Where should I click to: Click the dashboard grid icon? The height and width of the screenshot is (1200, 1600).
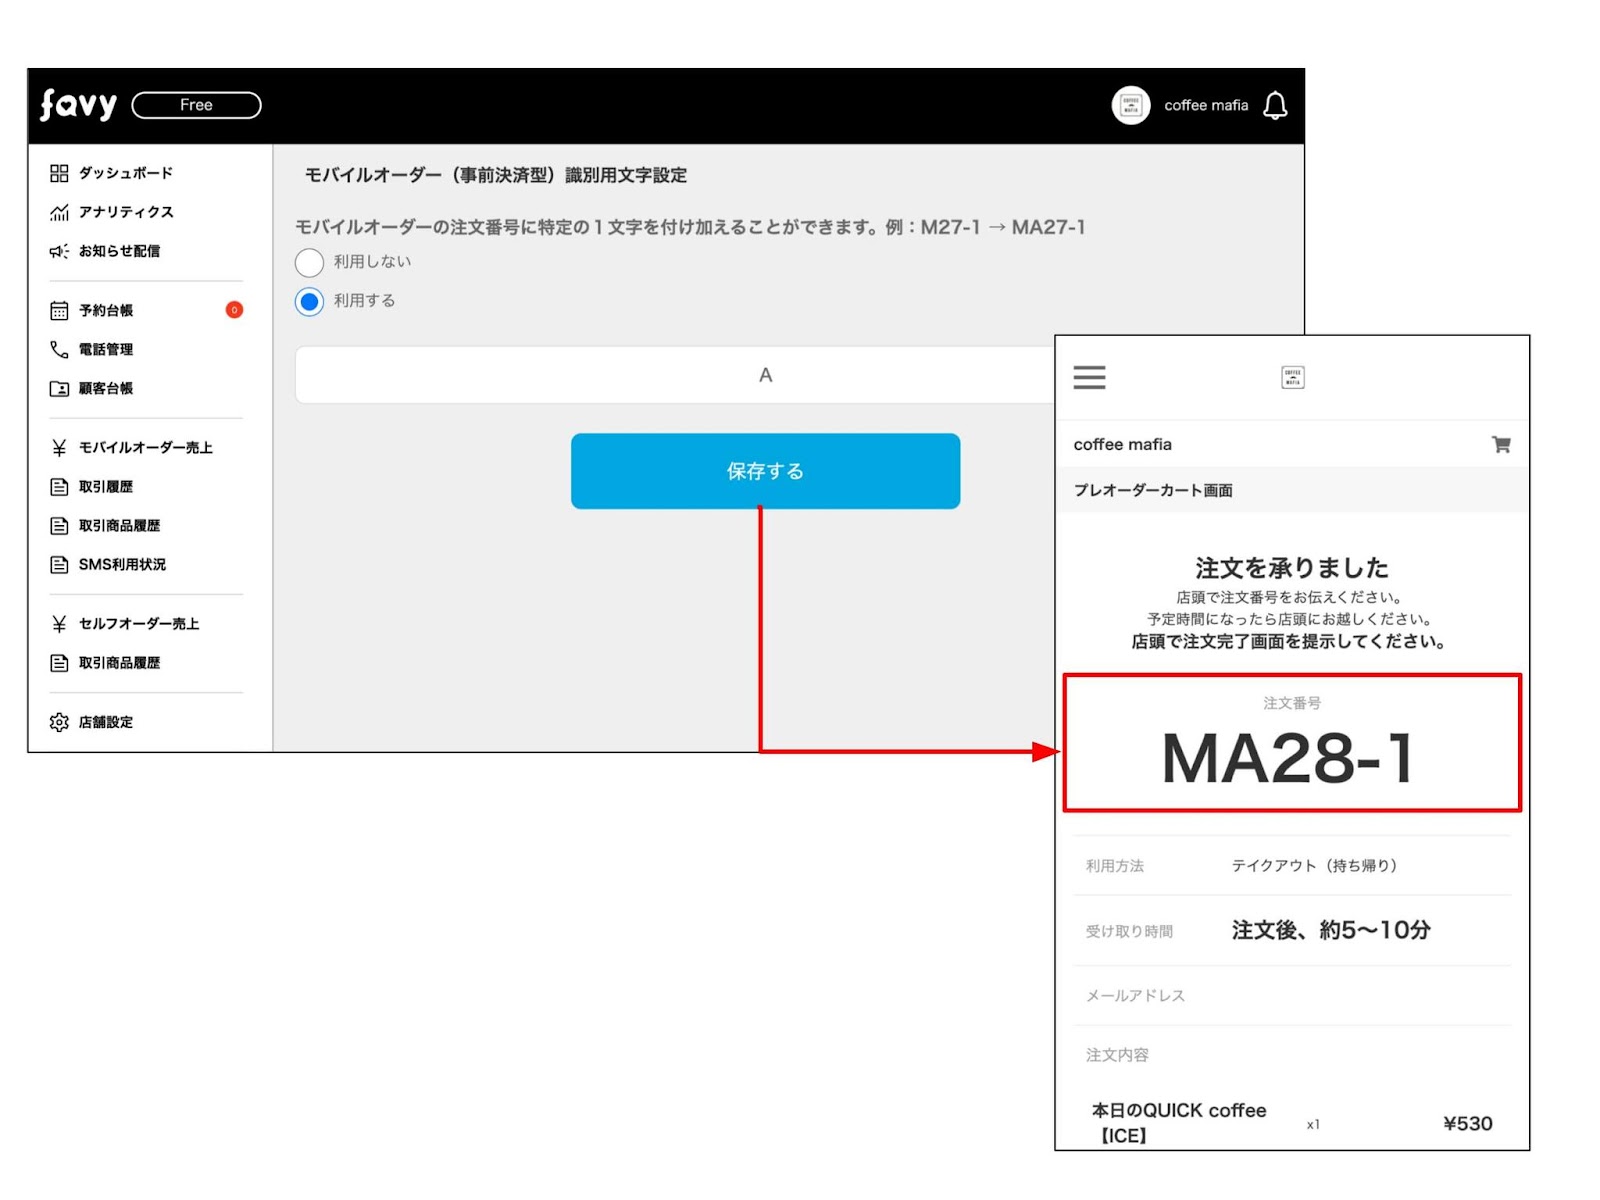59,173
